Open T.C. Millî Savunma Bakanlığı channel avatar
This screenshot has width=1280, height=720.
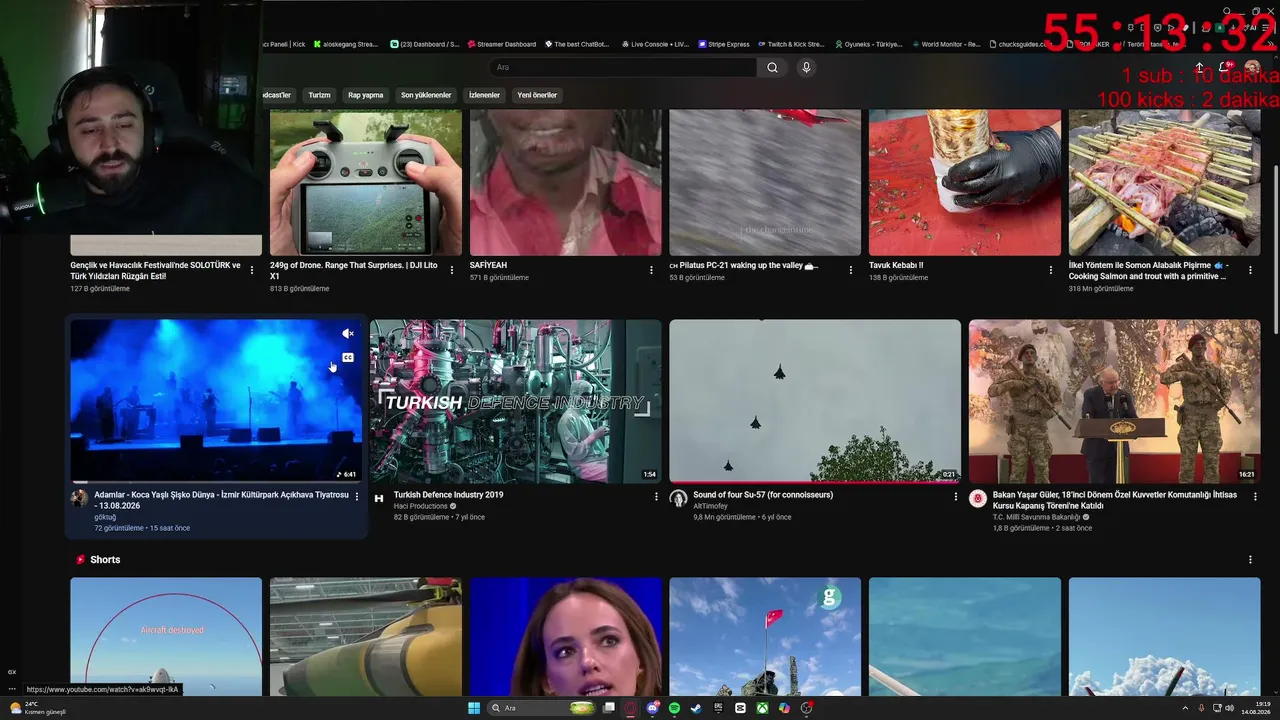tap(978, 498)
